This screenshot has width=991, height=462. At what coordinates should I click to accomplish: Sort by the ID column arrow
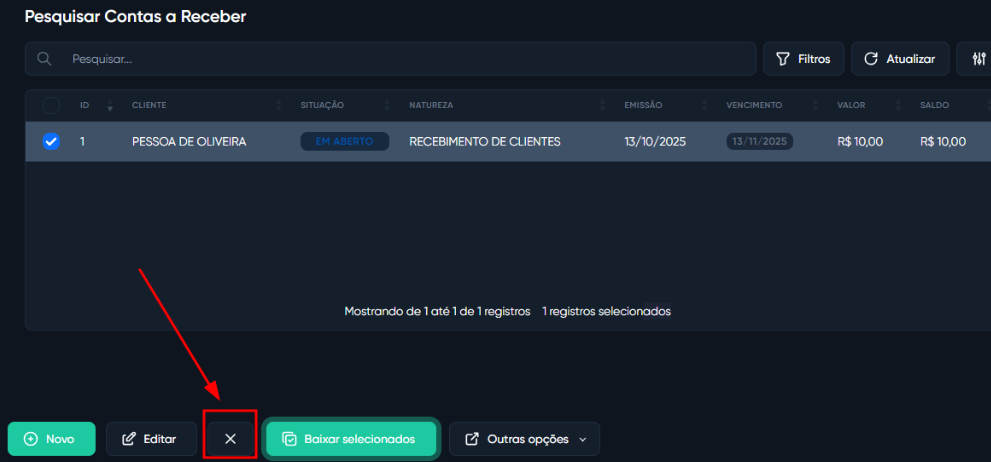pyautogui.click(x=109, y=106)
